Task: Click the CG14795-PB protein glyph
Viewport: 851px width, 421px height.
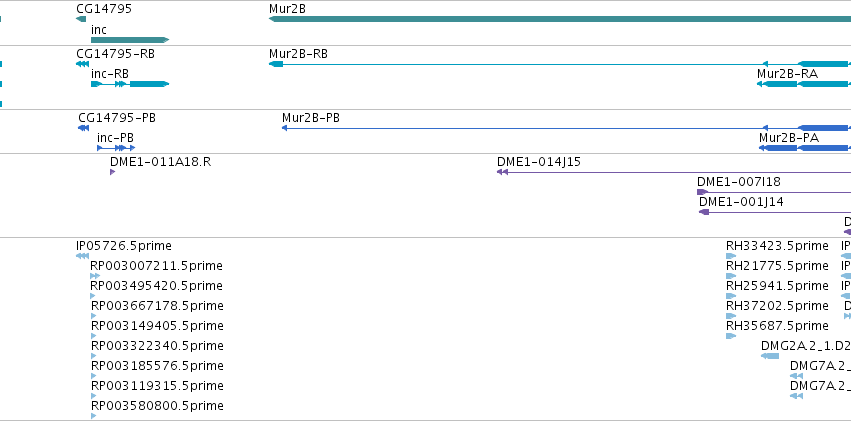Action: [84, 128]
